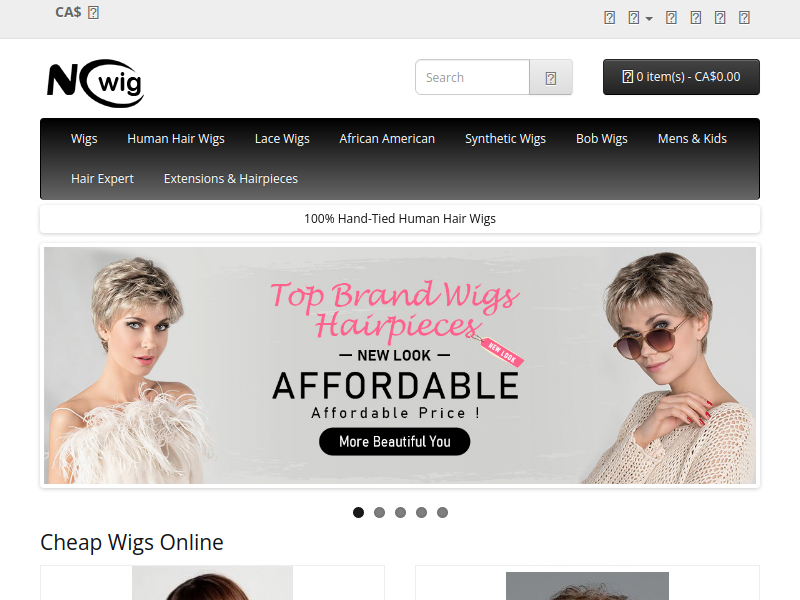Screen dimensions: 800x600
Task: Click the NC wig logo
Action: (x=95, y=83)
